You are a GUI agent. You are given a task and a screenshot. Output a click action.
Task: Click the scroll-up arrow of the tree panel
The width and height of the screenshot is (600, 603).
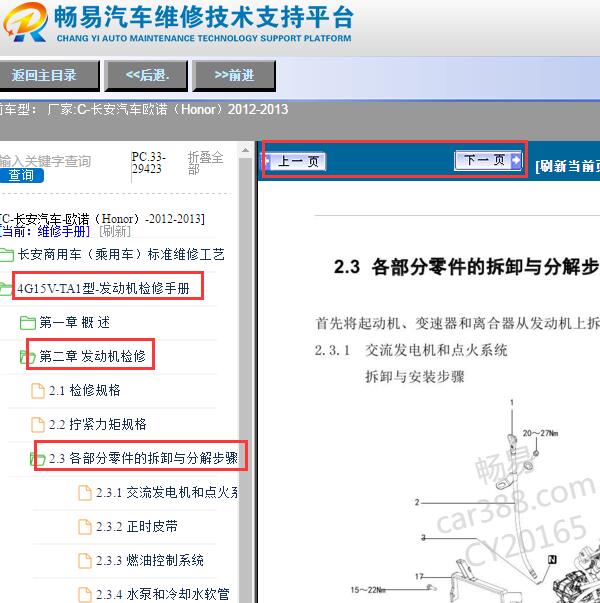tap(245, 150)
